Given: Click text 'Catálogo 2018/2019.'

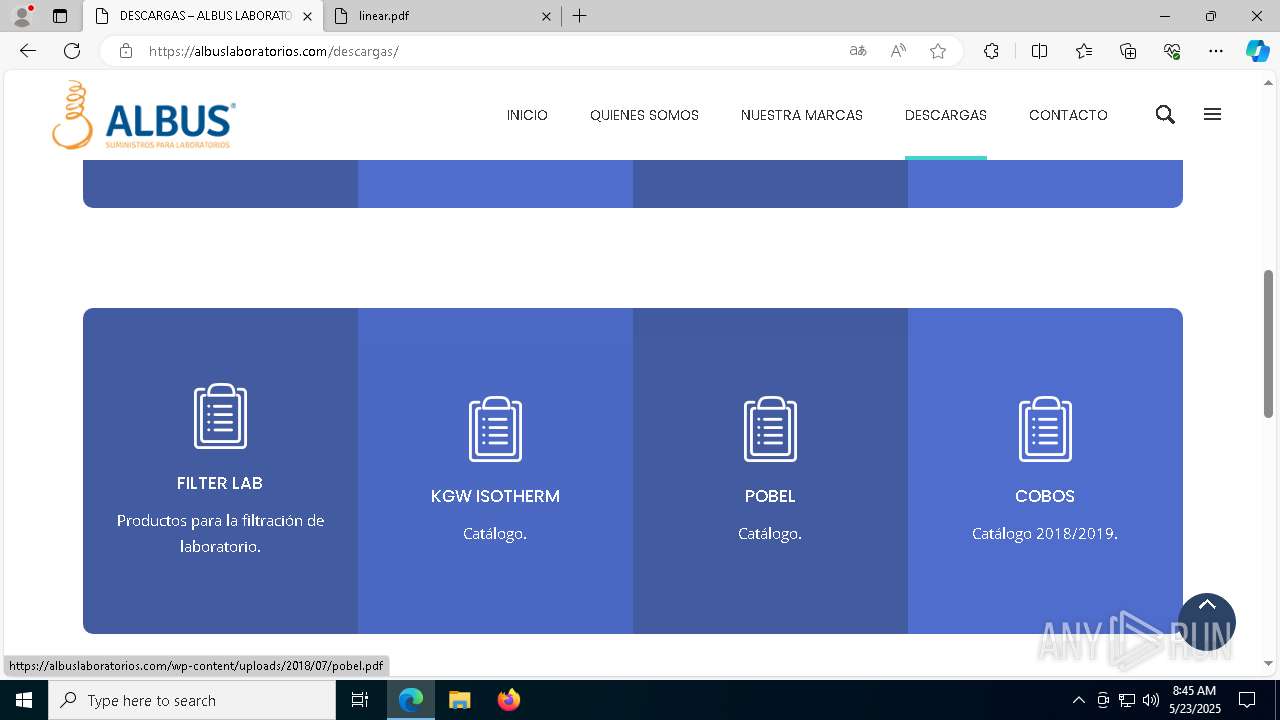Looking at the screenshot, I should (x=1045, y=534).
